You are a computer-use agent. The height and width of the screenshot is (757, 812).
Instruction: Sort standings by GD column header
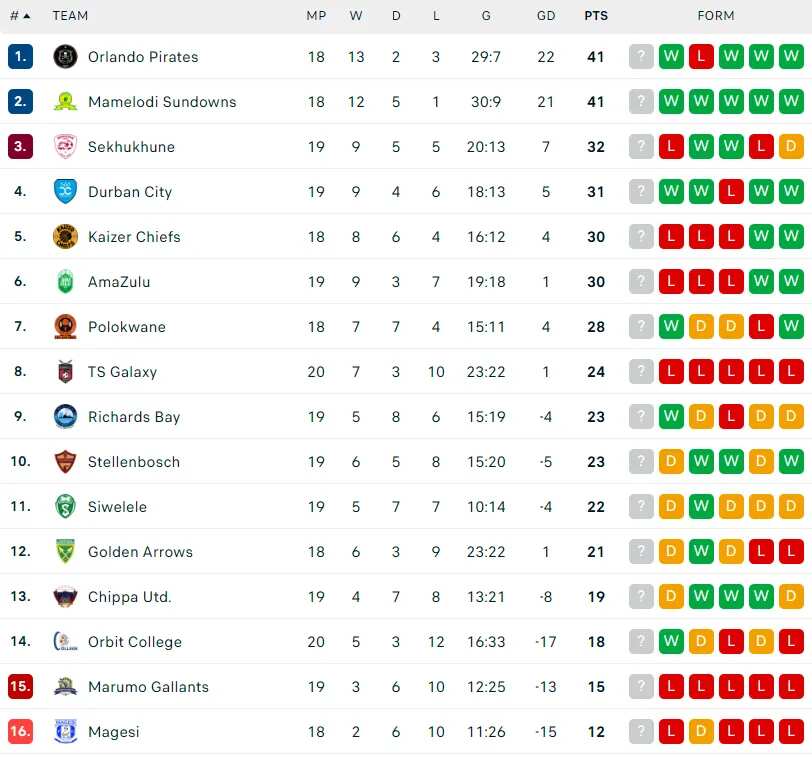click(546, 16)
